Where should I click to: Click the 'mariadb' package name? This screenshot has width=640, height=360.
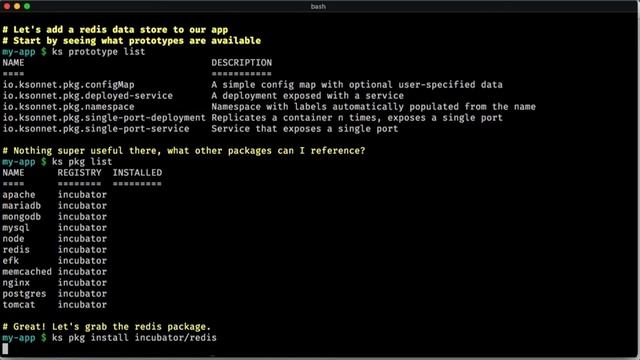pos(22,206)
